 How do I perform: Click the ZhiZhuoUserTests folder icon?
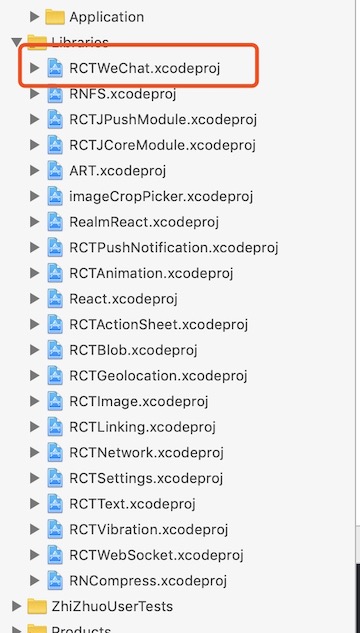pos(37,606)
